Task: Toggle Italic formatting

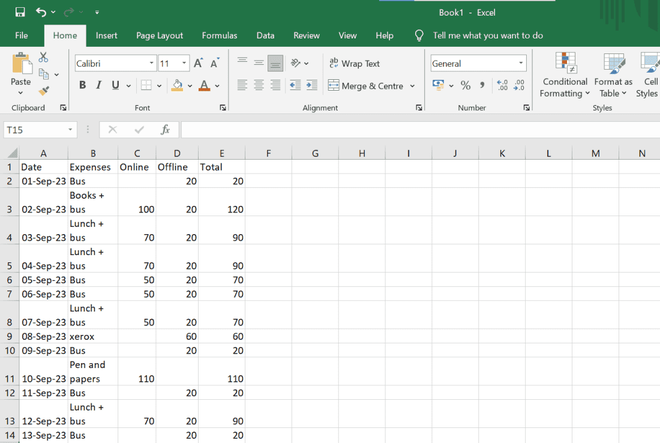Action: click(98, 85)
